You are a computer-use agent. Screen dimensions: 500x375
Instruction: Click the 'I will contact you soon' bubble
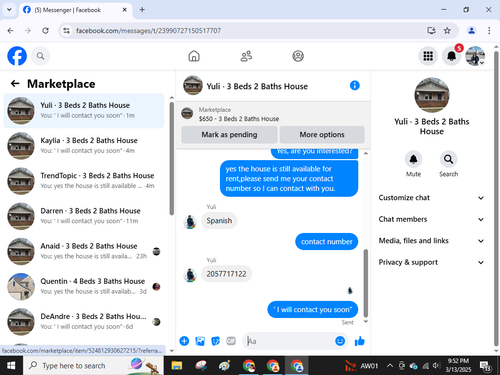coord(313,310)
